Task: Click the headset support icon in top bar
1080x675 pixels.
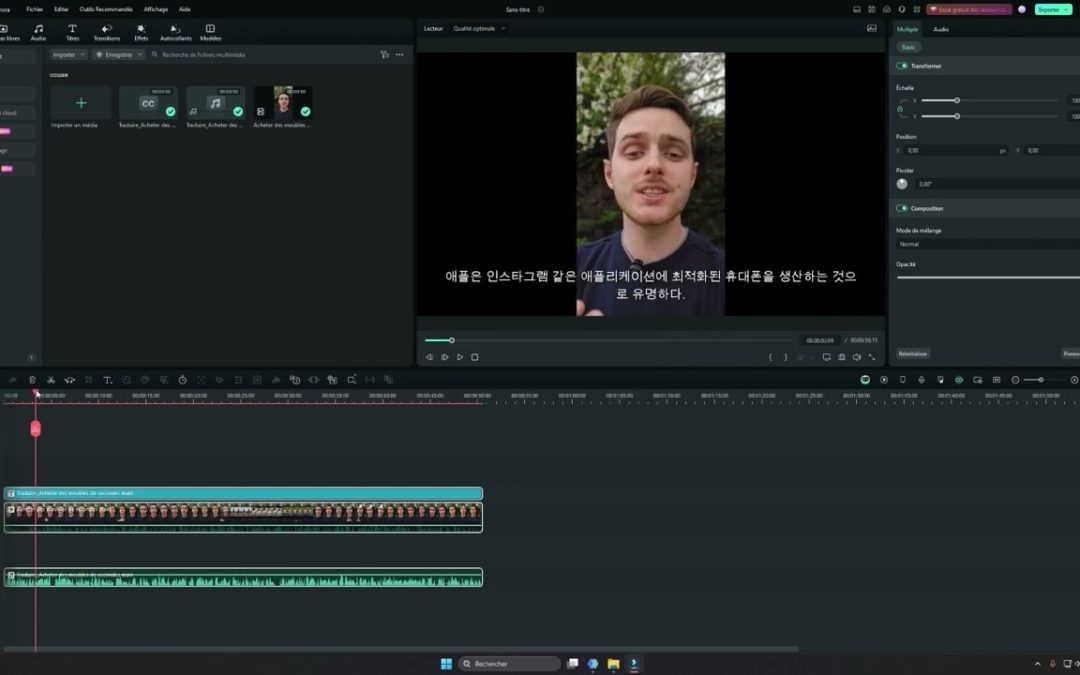Action: 902,10
